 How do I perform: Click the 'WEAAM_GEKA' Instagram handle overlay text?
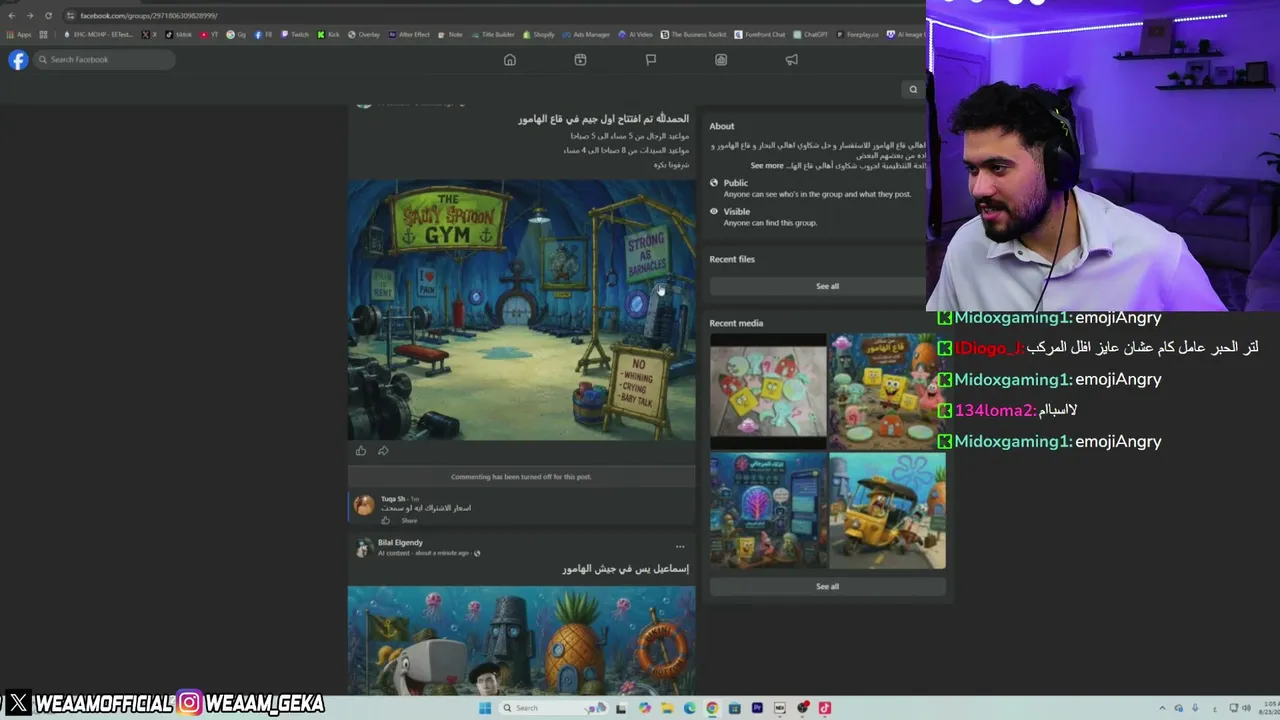[x=265, y=705]
